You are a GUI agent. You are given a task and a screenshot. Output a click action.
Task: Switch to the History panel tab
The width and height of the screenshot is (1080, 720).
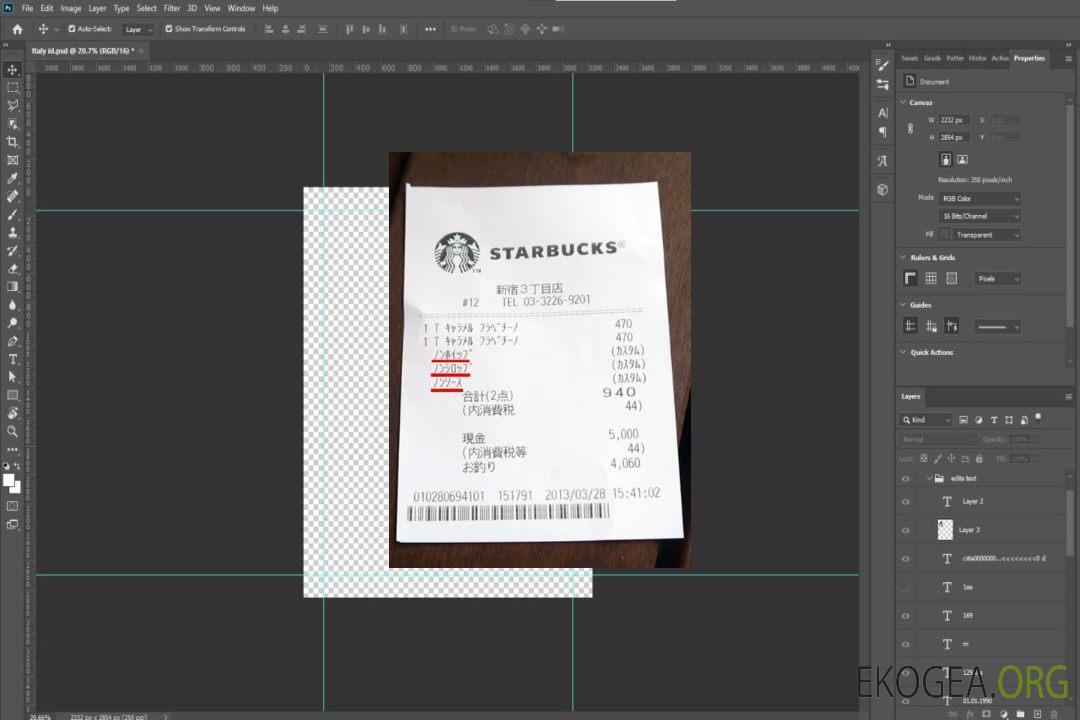pyautogui.click(x=977, y=59)
